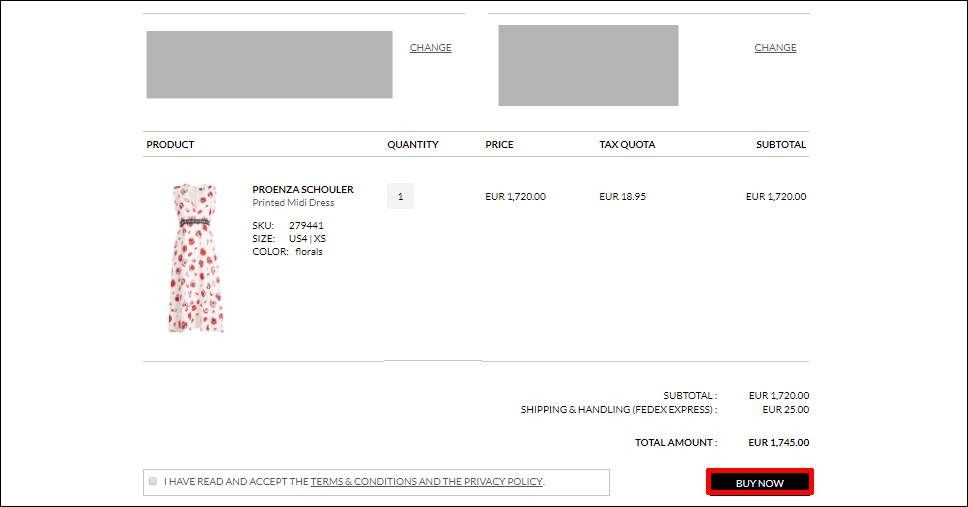
Task: Click the shipping cost EUR 25.00
Action: click(785, 409)
